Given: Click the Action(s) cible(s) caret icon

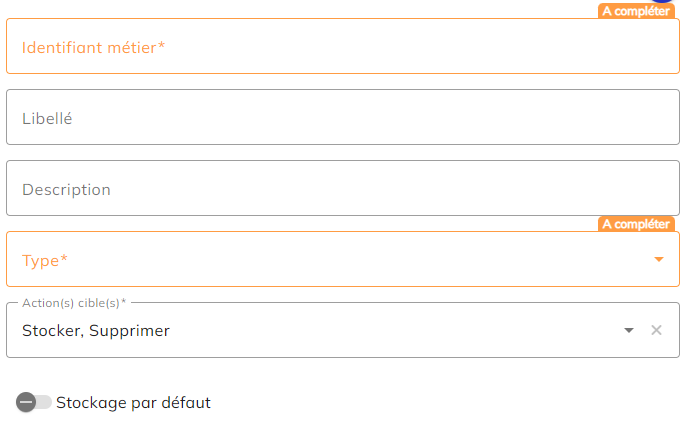Looking at the screenshot, I should [x=629, y=330].
